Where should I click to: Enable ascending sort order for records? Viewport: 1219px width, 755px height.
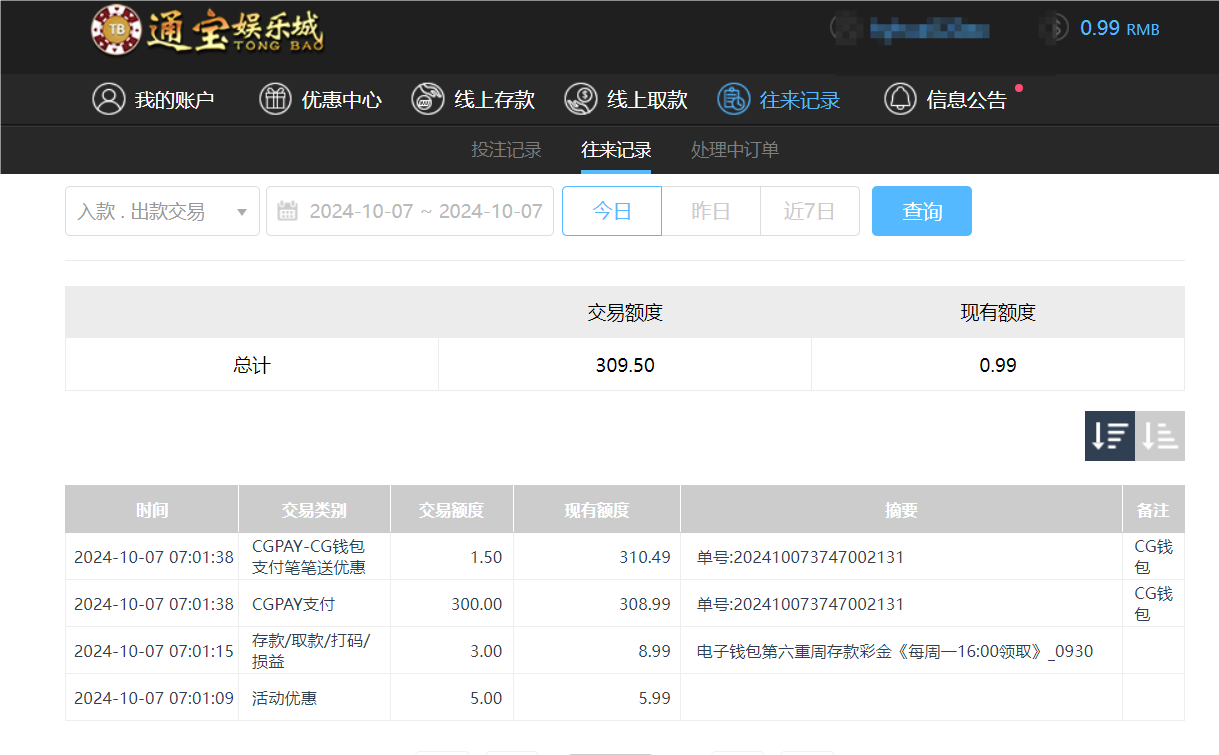coord(1160,436)
